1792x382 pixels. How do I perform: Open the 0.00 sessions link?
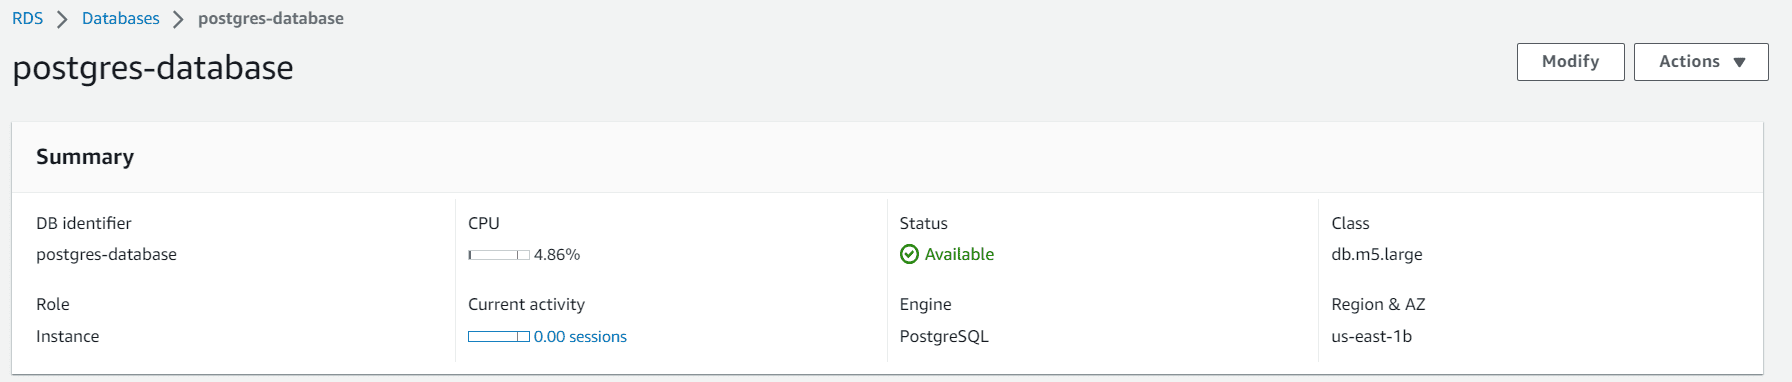580,337
